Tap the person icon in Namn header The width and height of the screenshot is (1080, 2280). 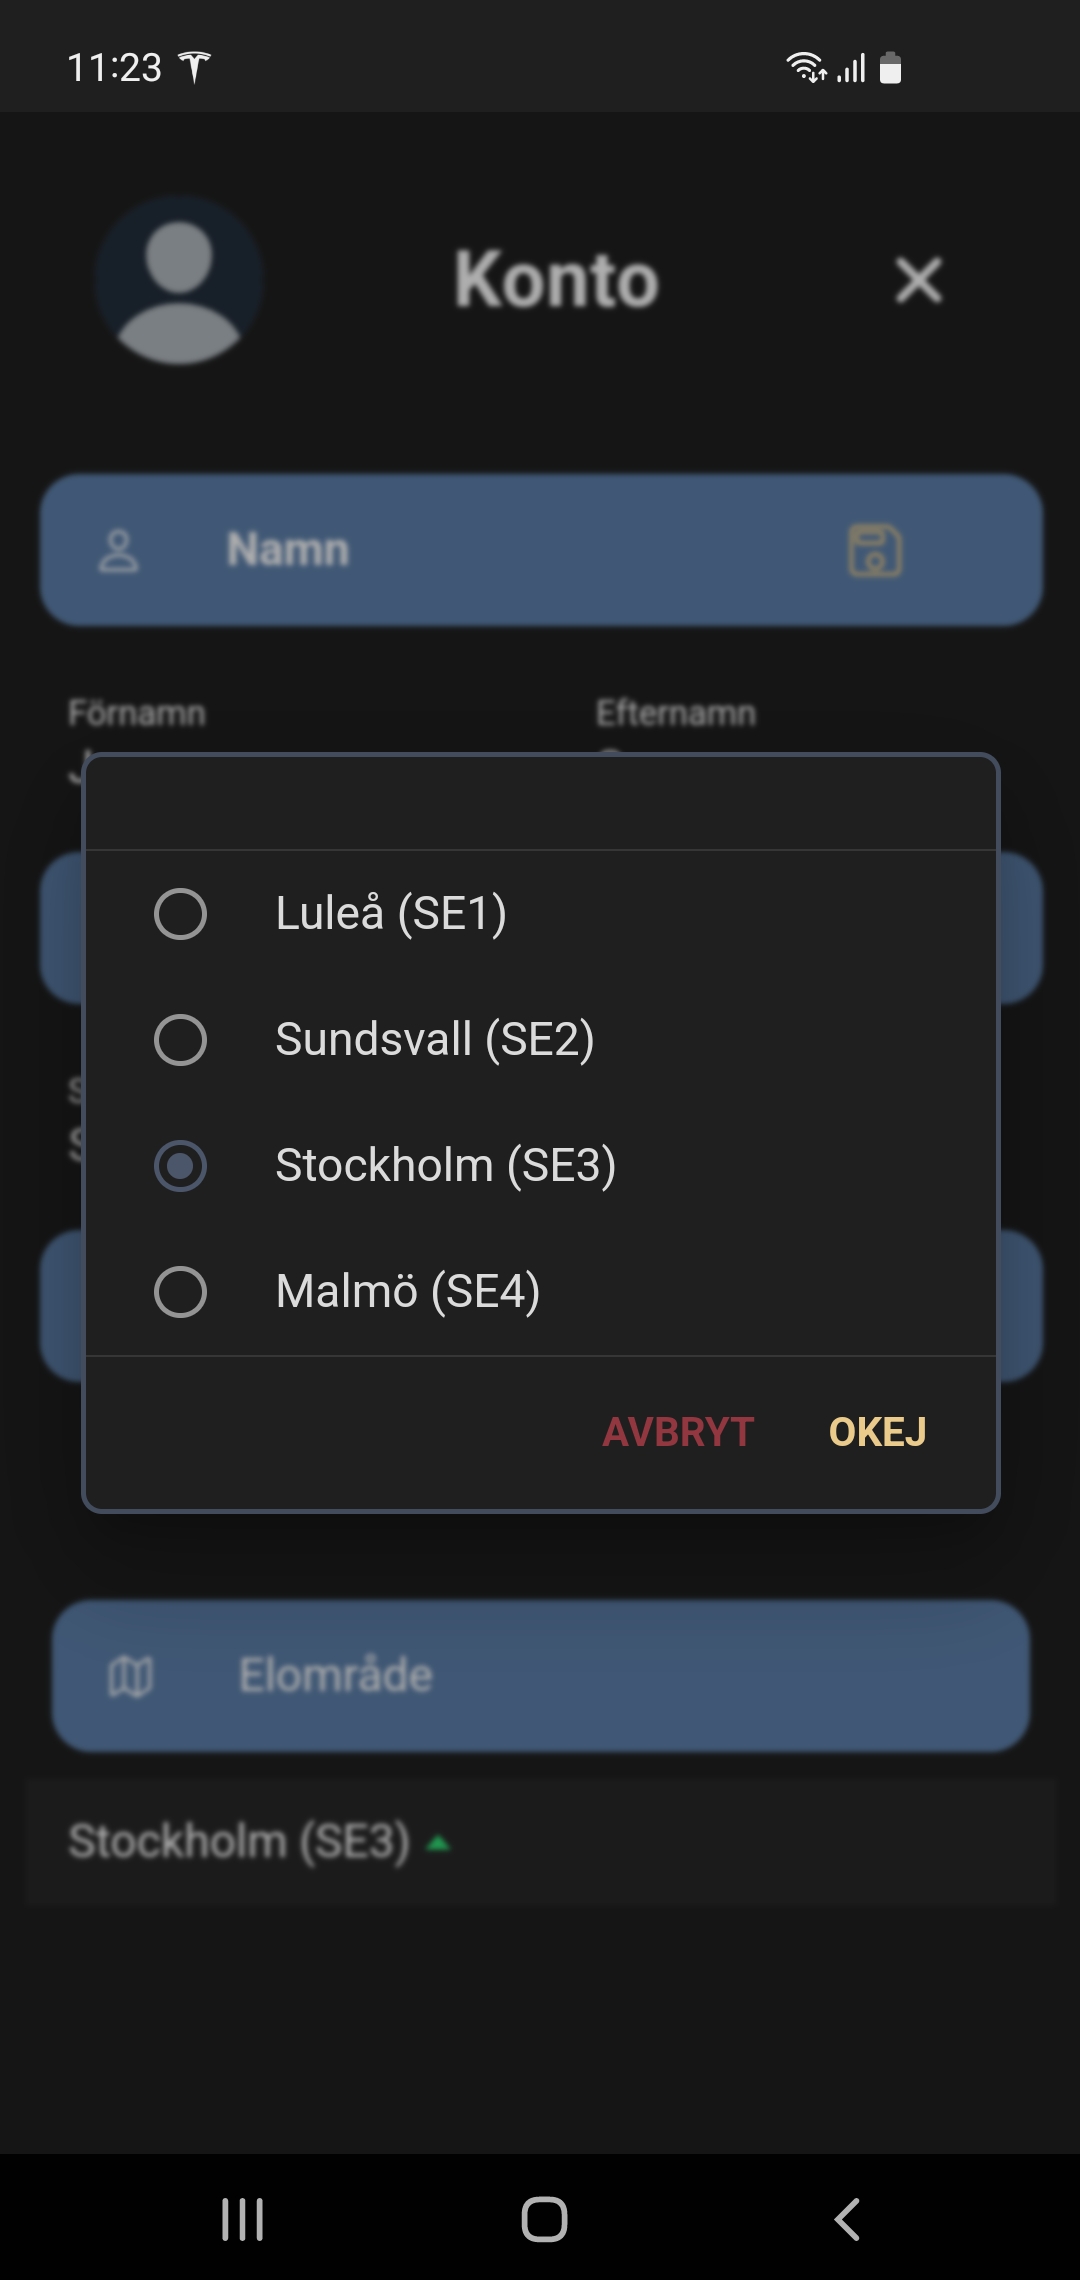point(119,551)
